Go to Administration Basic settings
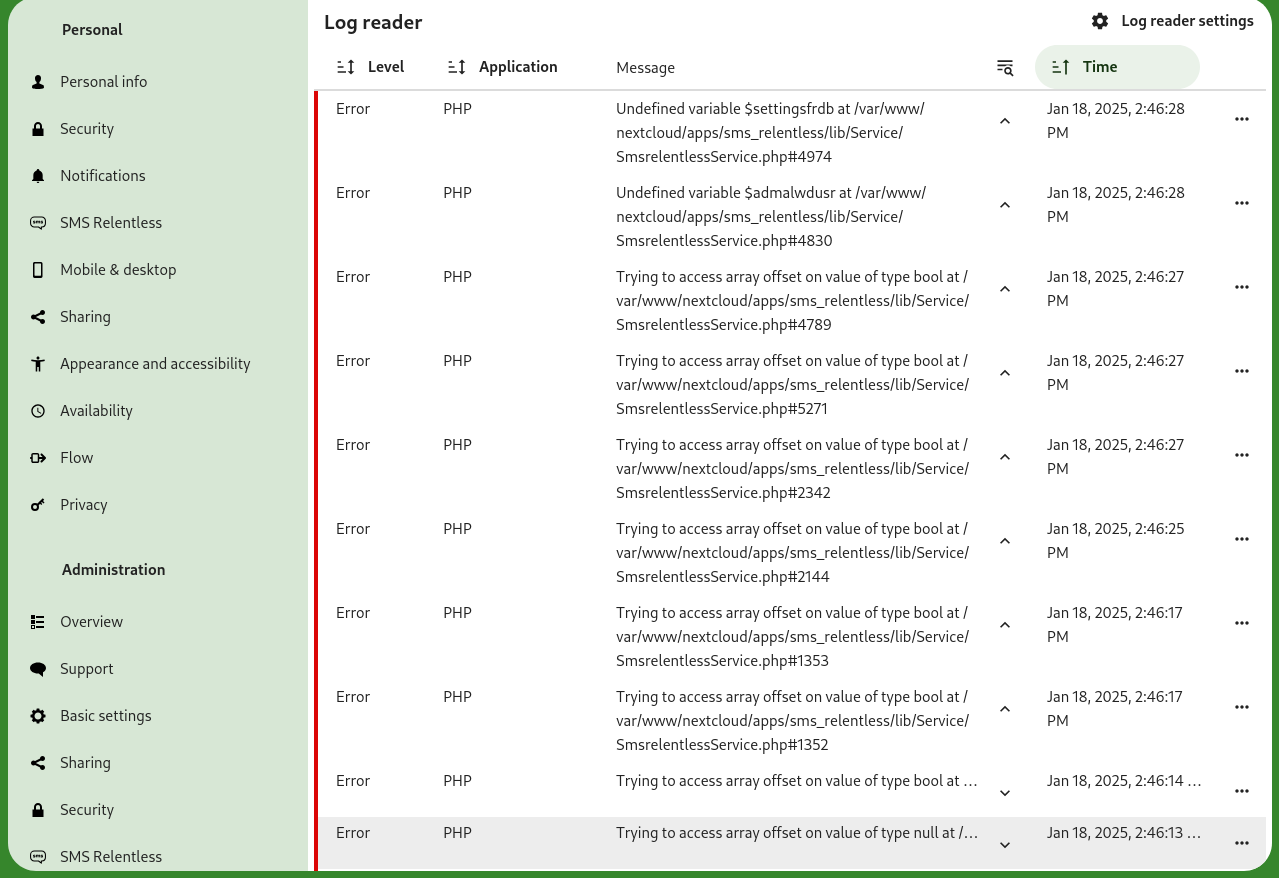Screen dimensions: 1279x878 click(105, 716)
